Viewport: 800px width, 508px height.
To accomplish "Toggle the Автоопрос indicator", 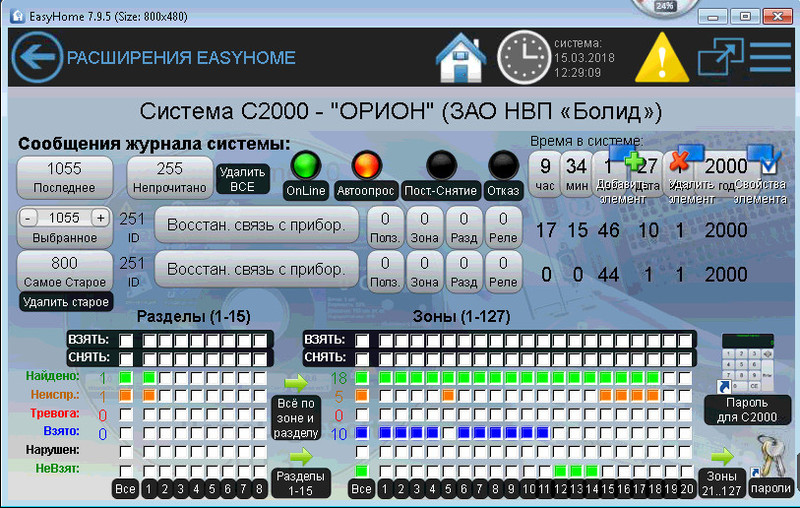I will 369,165.
